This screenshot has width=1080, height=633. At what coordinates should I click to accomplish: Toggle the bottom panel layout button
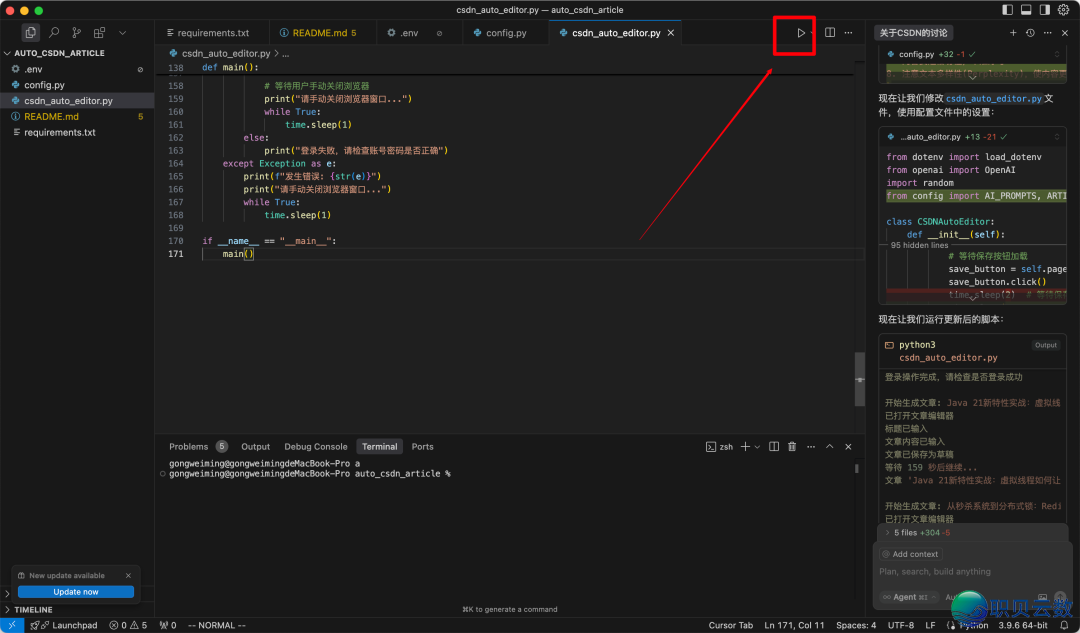click(x=1025, y=10)
